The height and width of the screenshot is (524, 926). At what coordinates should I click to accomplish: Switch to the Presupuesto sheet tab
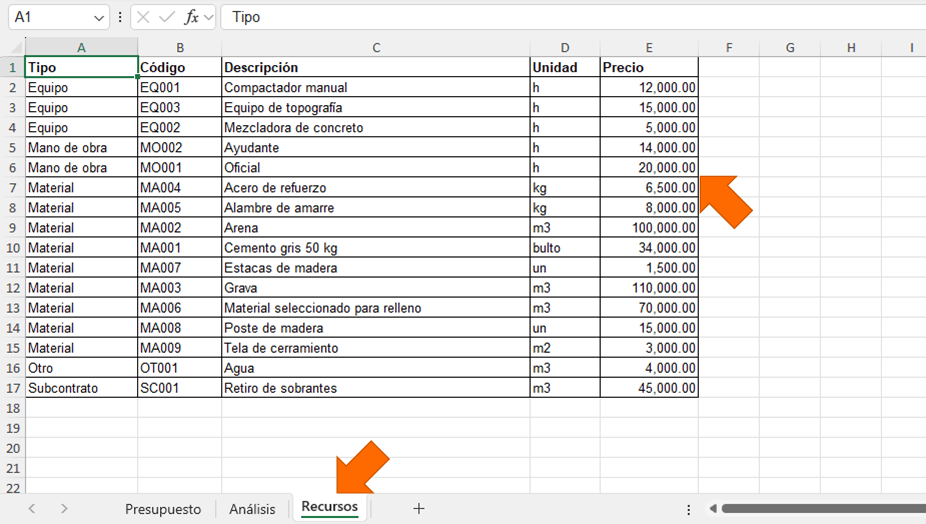pyautogui.click(x=162, y=509)
